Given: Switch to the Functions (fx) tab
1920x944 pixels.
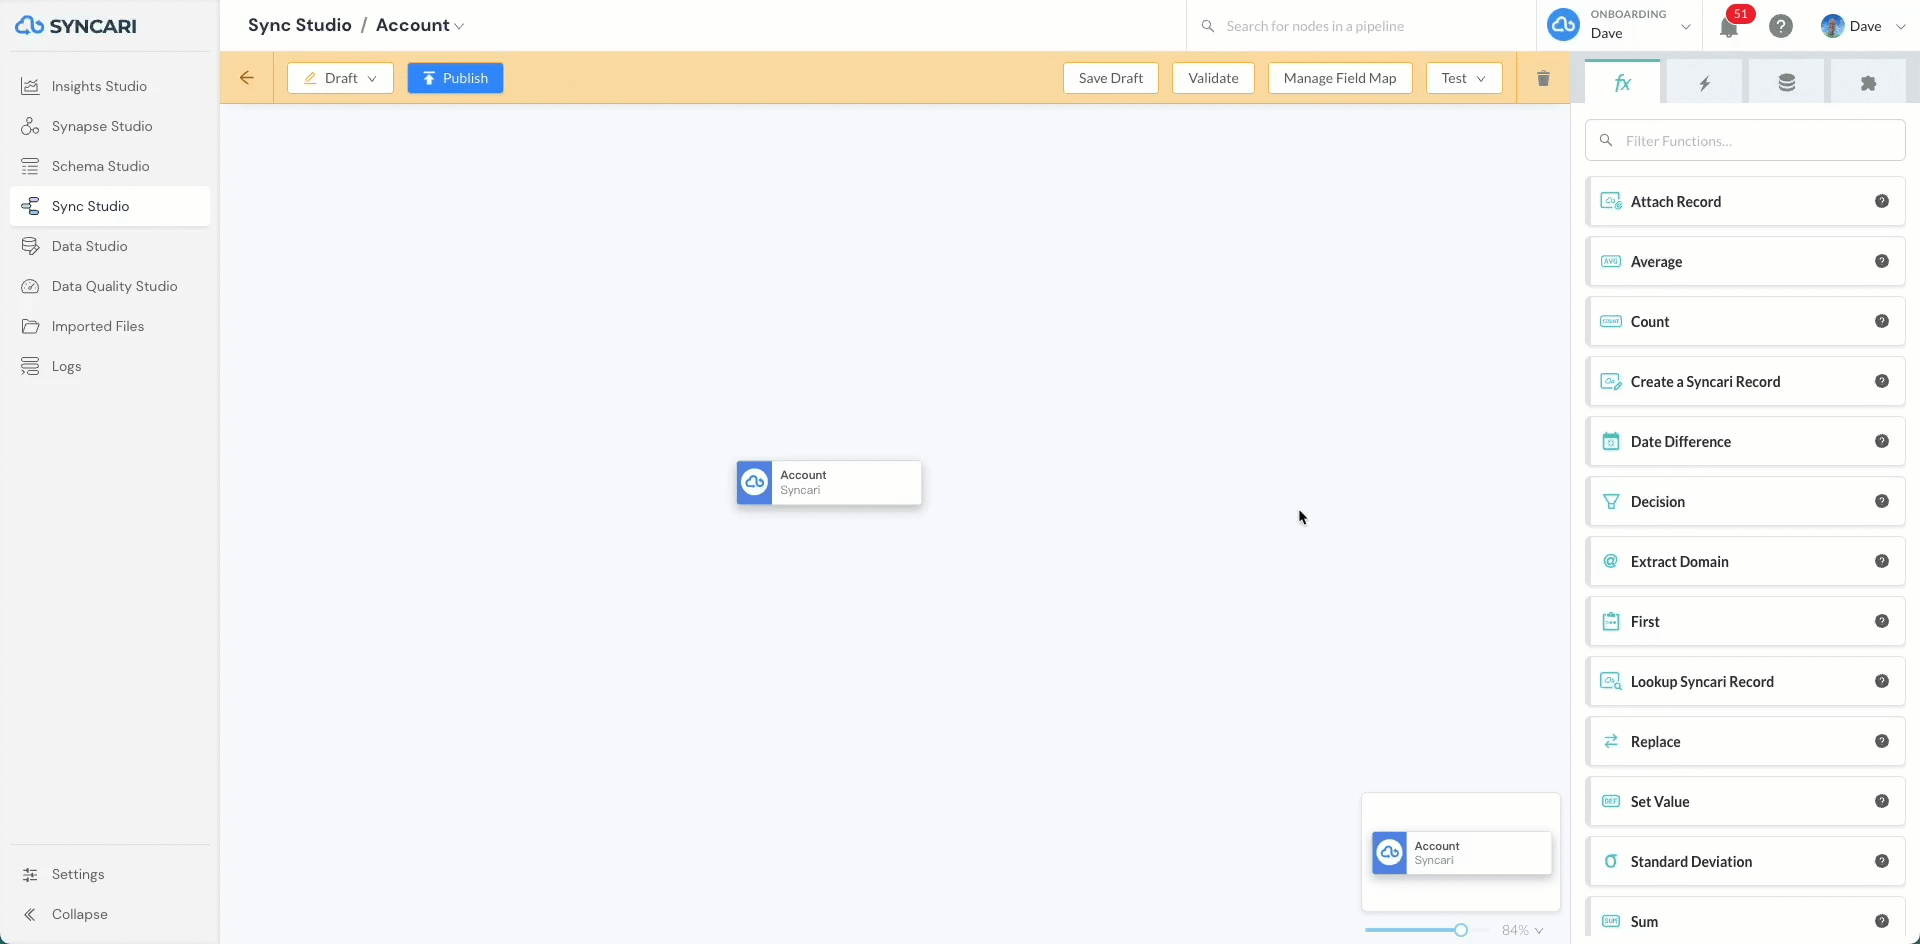Looking at the screenshot, I should pyautogui.click(x=1623, y=83).
